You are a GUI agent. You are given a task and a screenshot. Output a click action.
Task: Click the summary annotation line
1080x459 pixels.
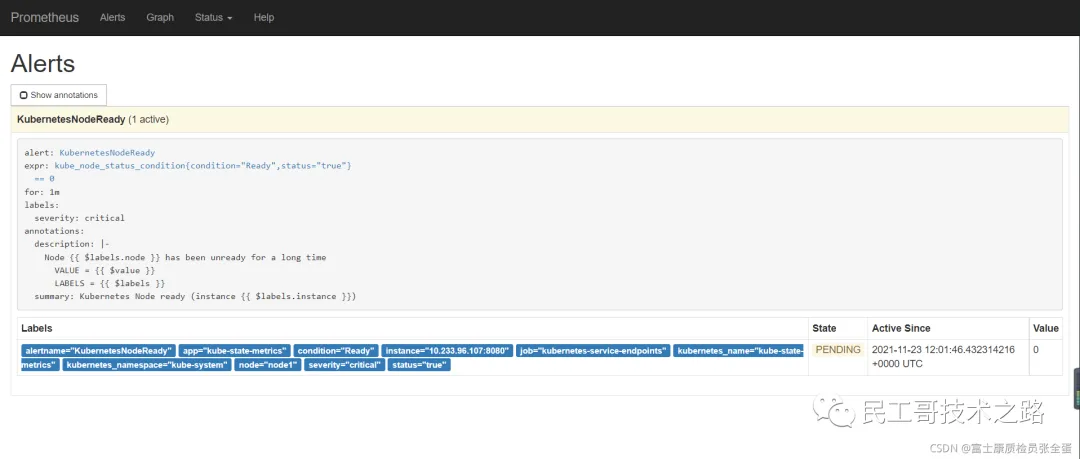coord(195,296)
